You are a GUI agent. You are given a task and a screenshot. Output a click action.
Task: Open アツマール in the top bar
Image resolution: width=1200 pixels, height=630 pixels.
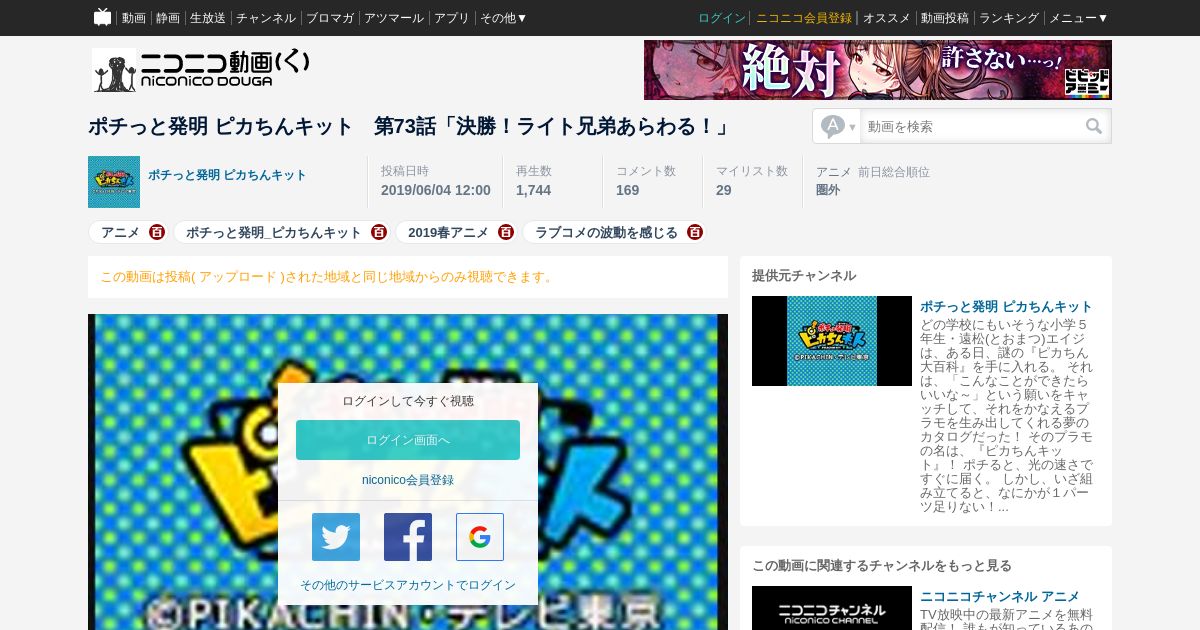click(x=394, y=18)
